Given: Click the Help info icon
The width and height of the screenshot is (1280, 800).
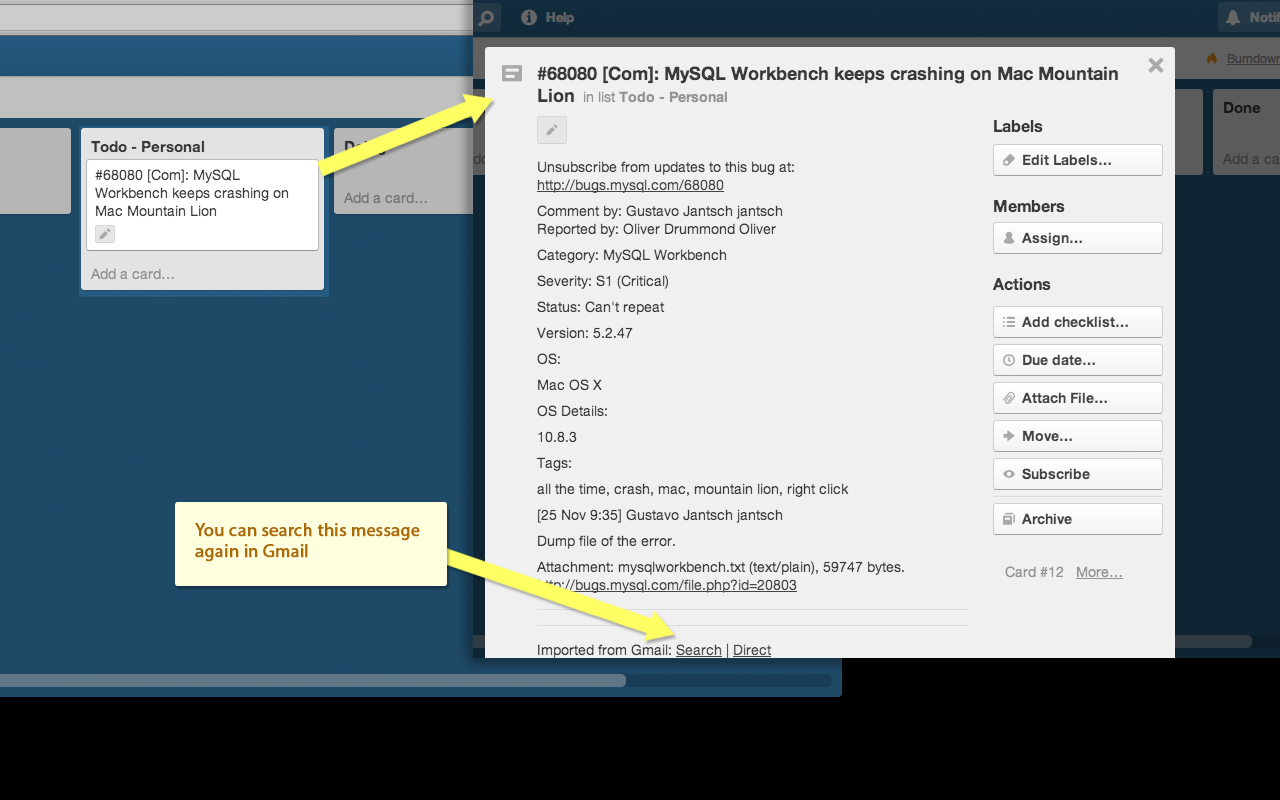Looking at the screenshot, I should tap(529, 17).
